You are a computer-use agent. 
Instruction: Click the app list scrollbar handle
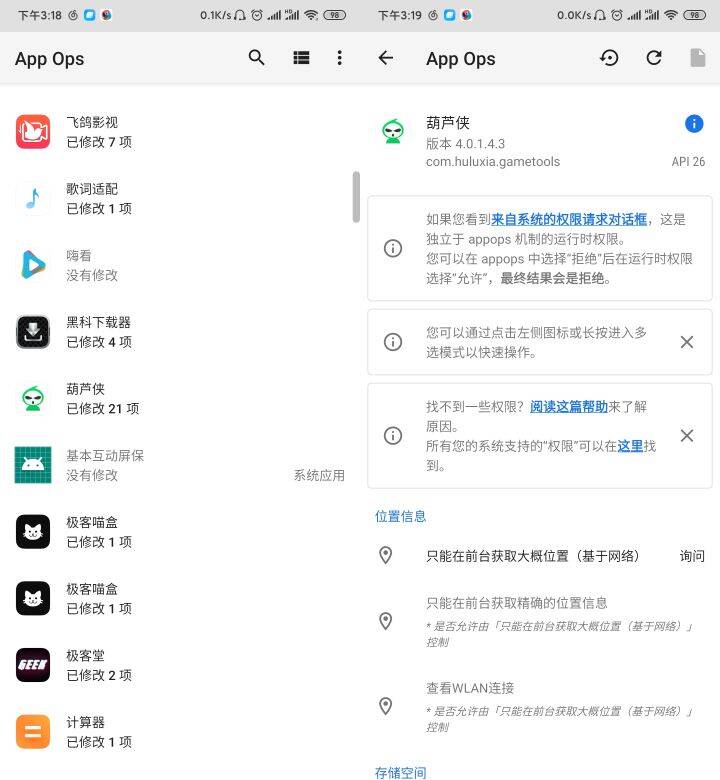[x=356, y=197]
